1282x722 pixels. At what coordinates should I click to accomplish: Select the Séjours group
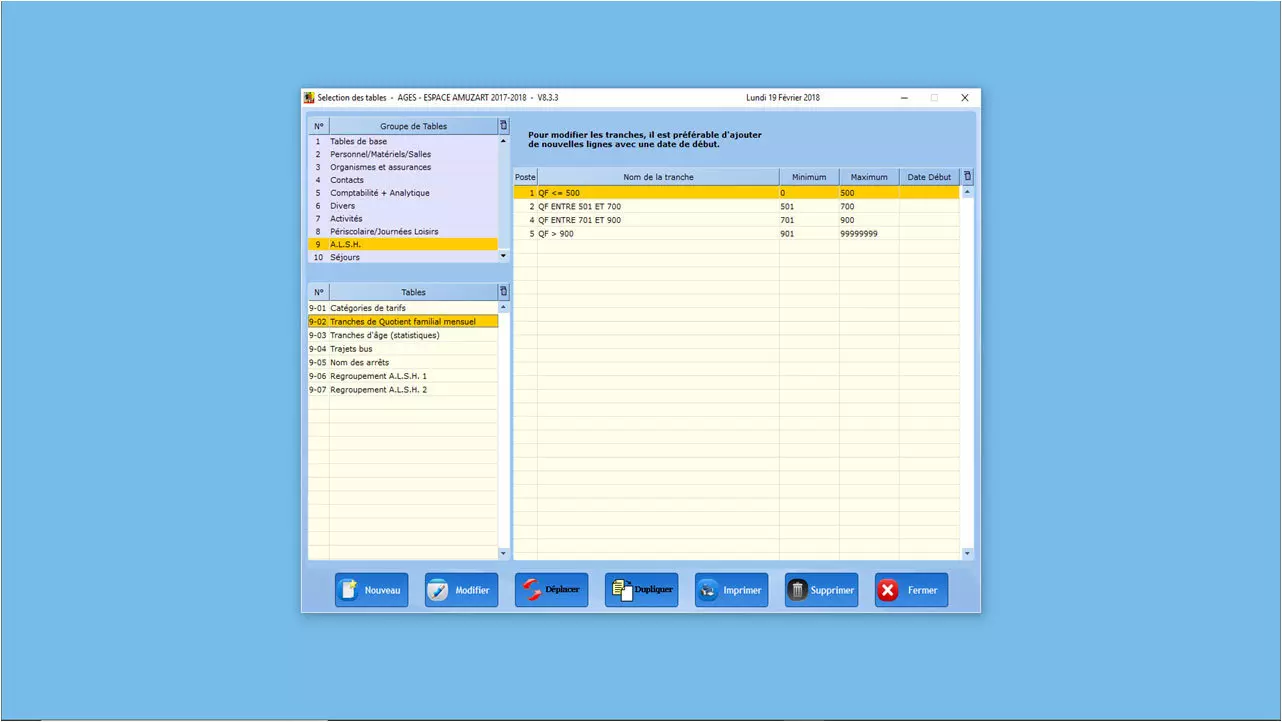(x=402, y=257)
